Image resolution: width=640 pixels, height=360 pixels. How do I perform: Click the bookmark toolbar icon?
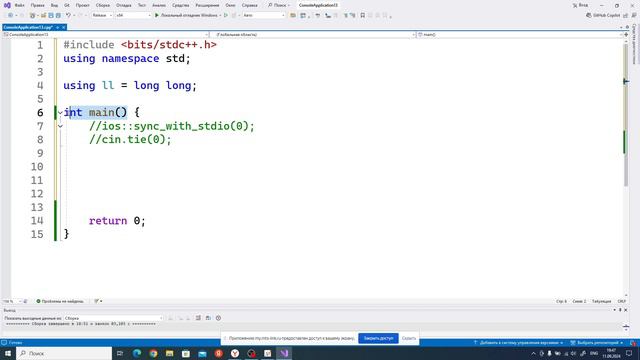click(362, 16)
